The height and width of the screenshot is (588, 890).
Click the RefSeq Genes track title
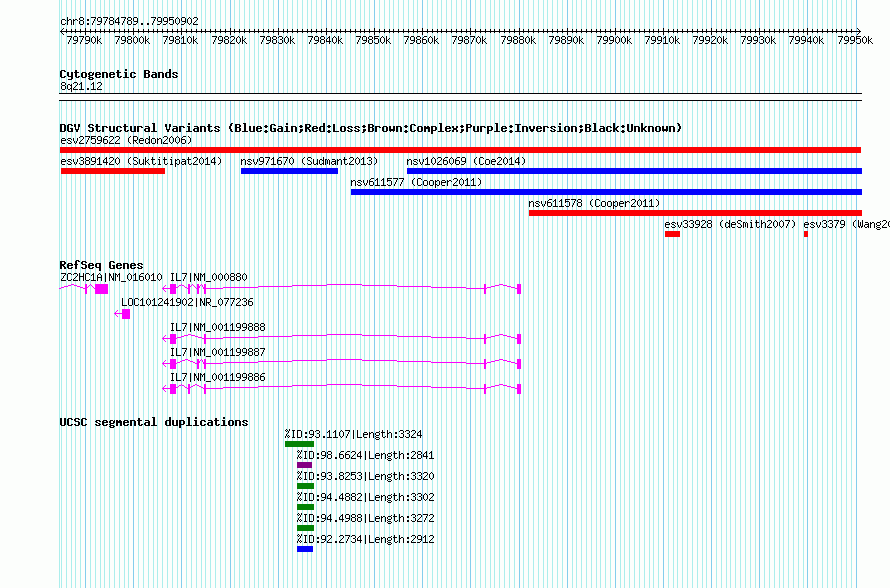pyautogui.click(x=101, y=265)
